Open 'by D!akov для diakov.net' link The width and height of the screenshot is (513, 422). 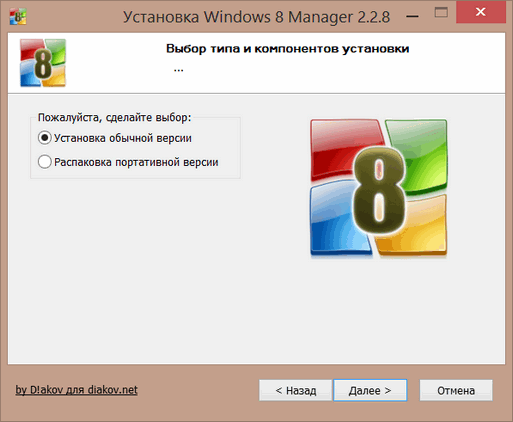(76, 390)
